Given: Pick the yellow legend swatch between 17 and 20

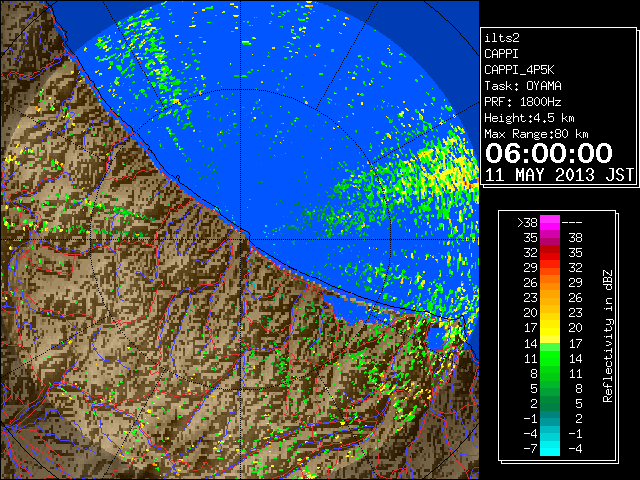Looking at the screenshot, I should (550, 328).
